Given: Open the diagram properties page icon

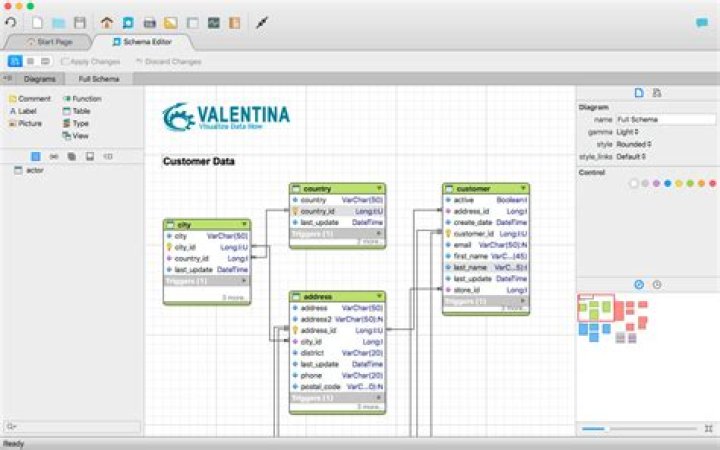Looking at the screenshot, I should (639, 93).
